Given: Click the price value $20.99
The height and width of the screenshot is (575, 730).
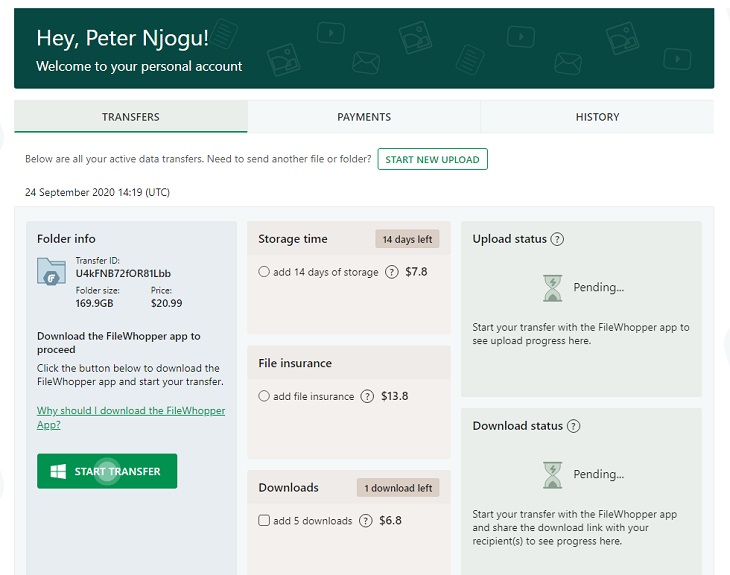Looking at the screenshot, I should coord(166,304).
